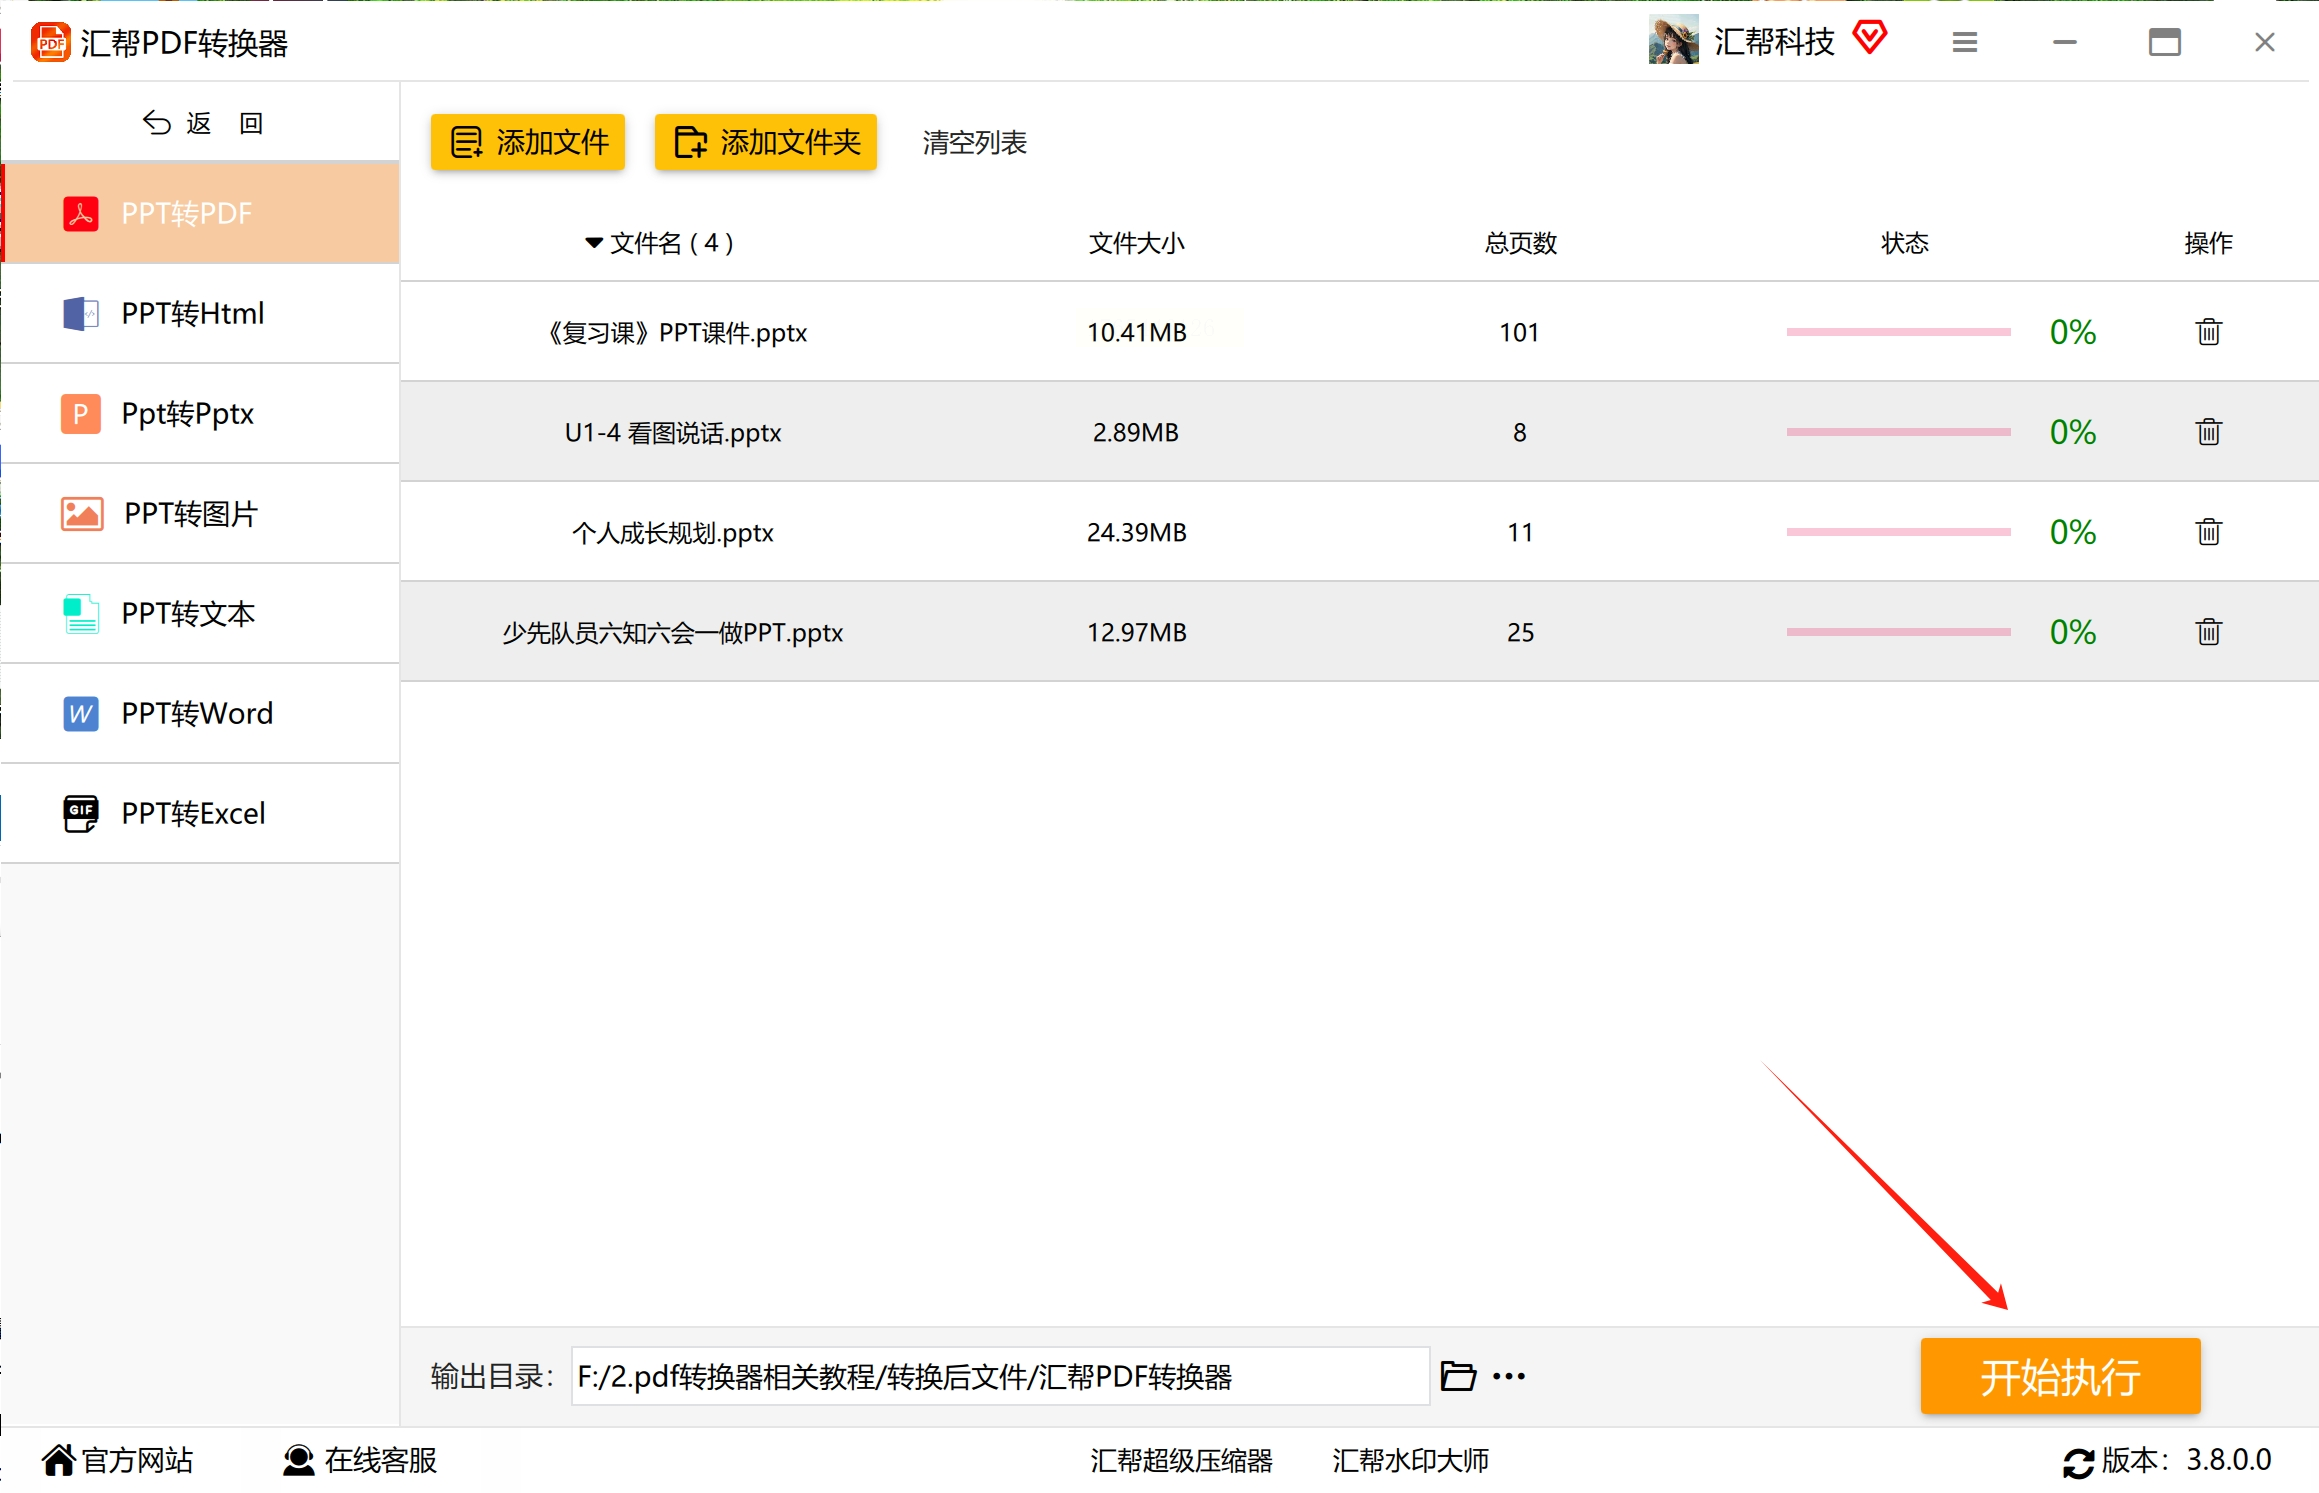Click the 输出目录 path input field

coord(1000,1376)
